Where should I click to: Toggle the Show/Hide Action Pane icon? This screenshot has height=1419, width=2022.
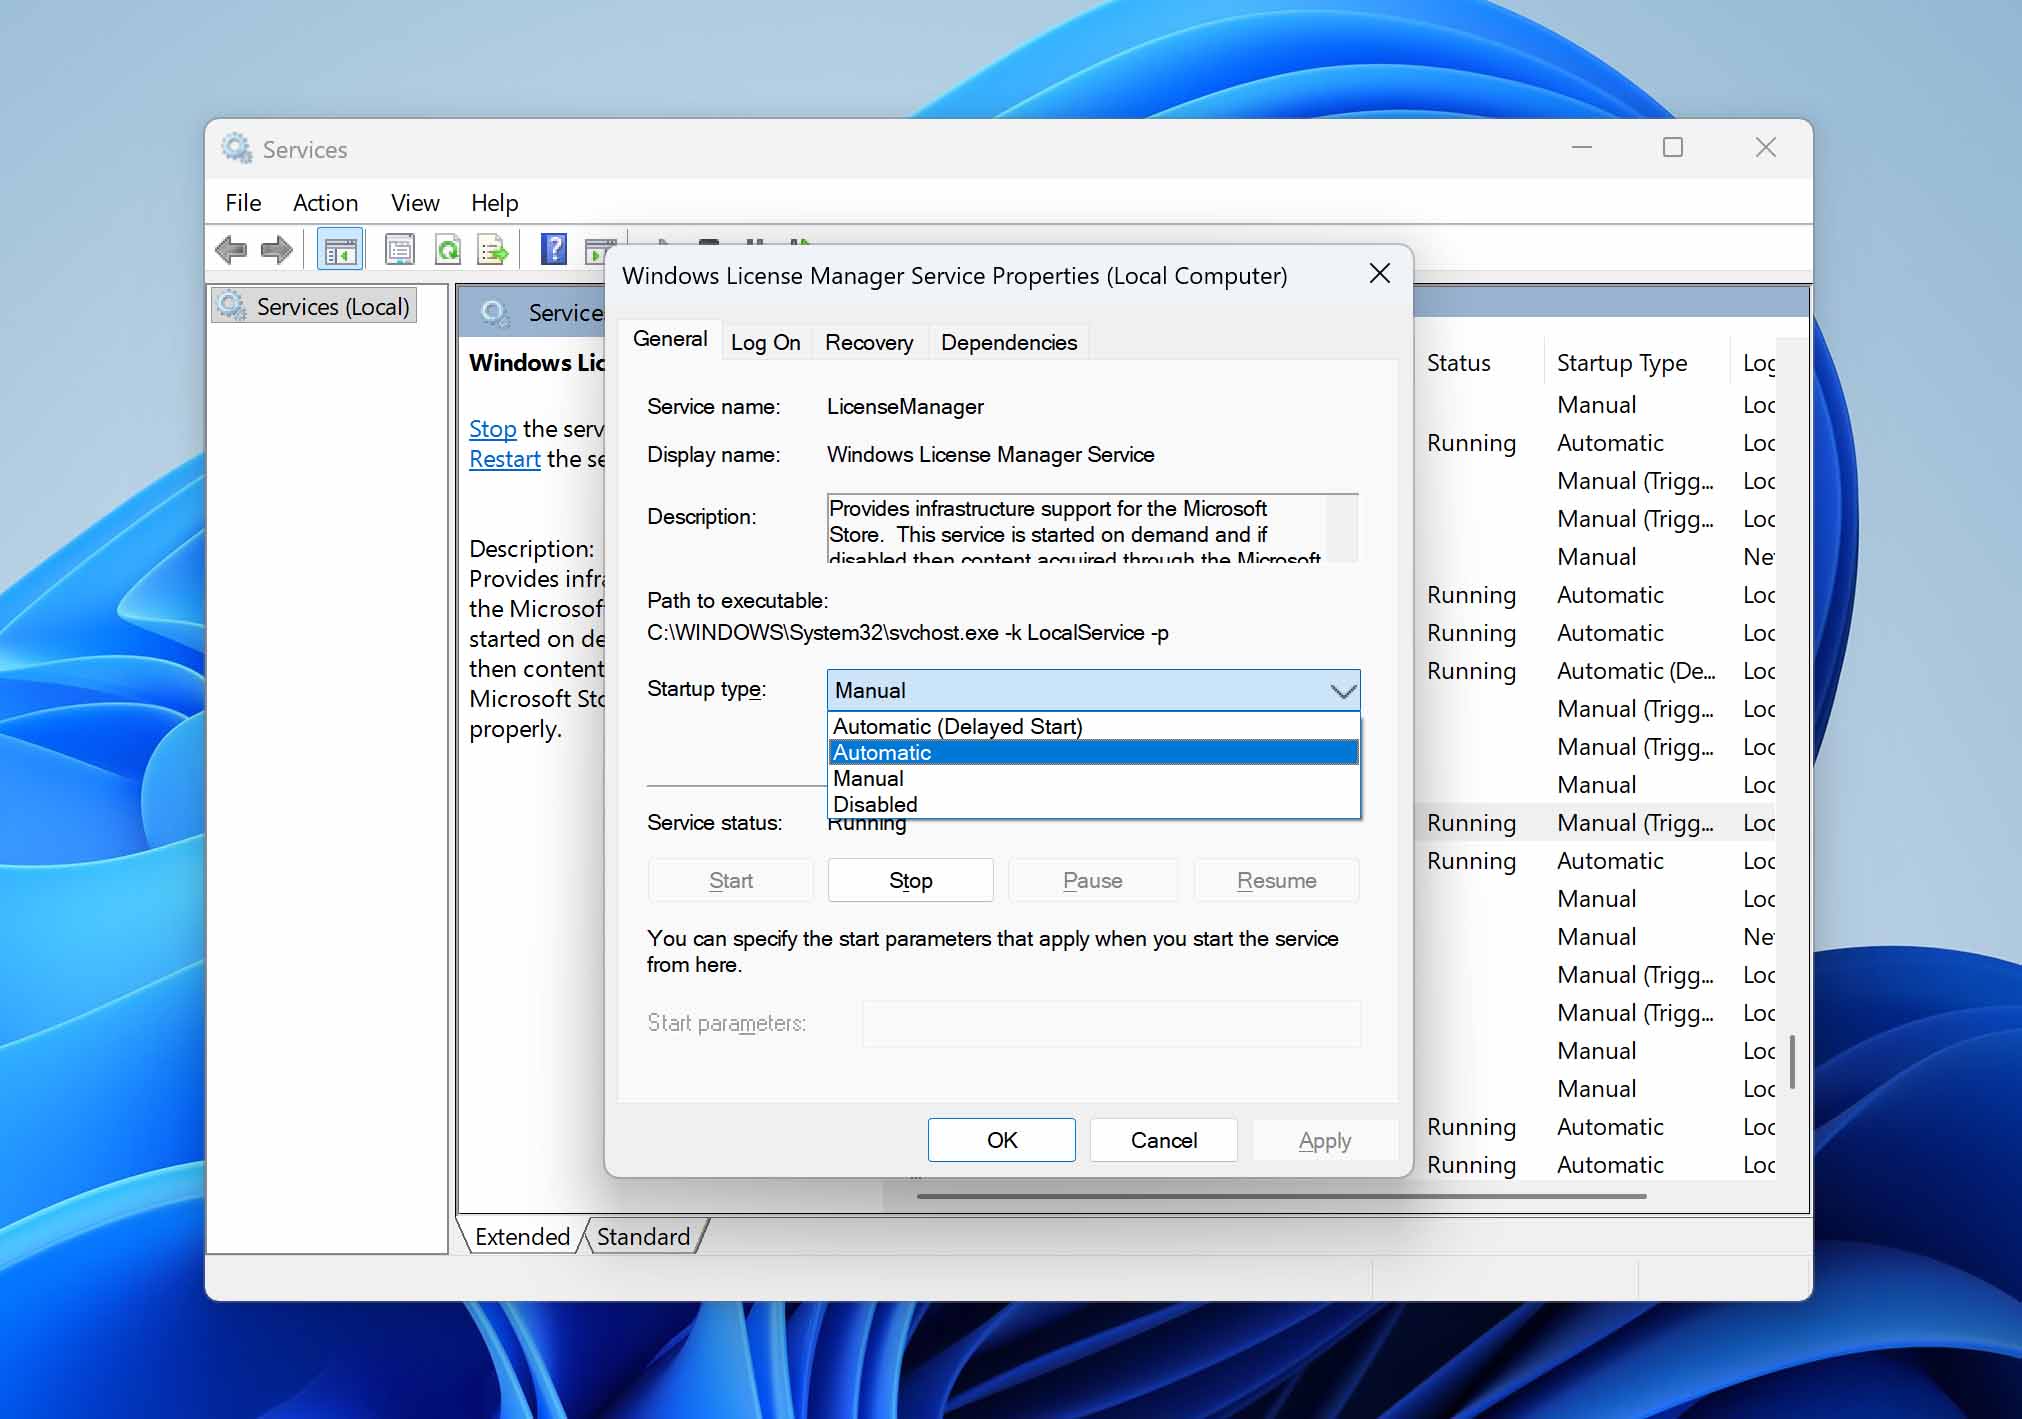(601, 249)
